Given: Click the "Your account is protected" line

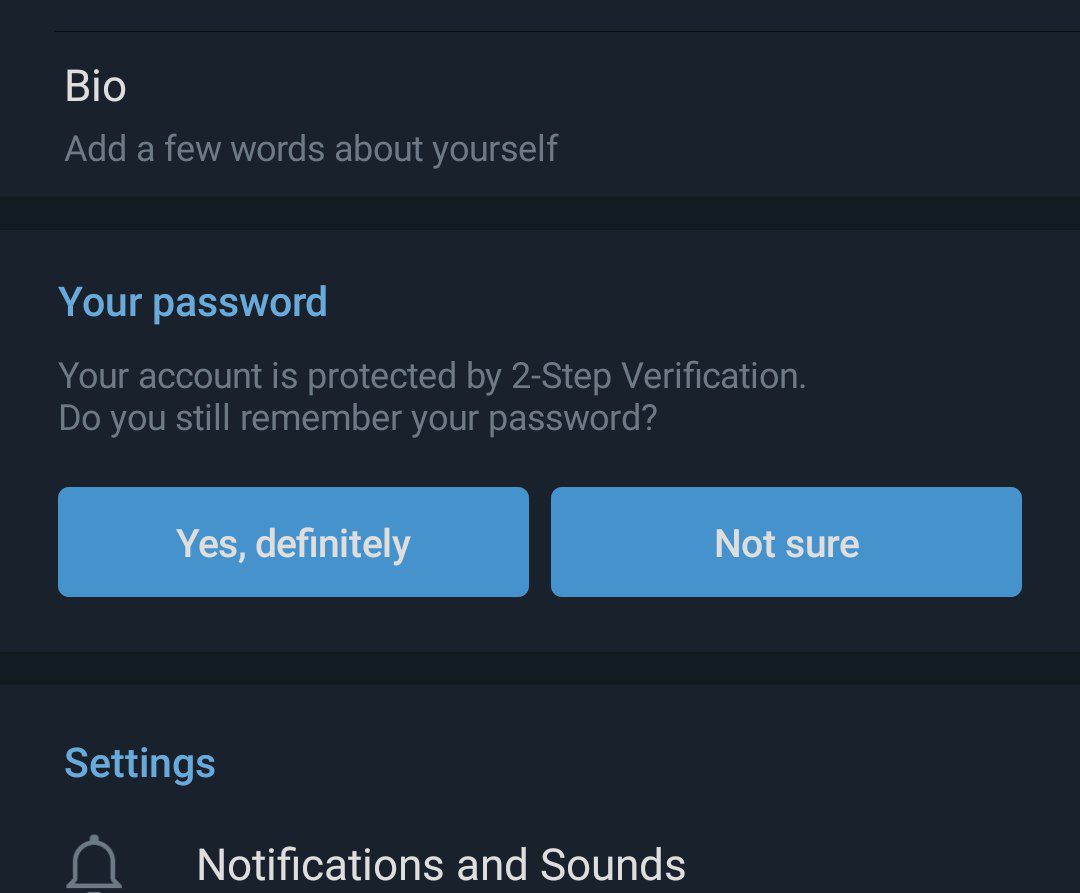Looking at the screenshot, I should tap(432, 376).
